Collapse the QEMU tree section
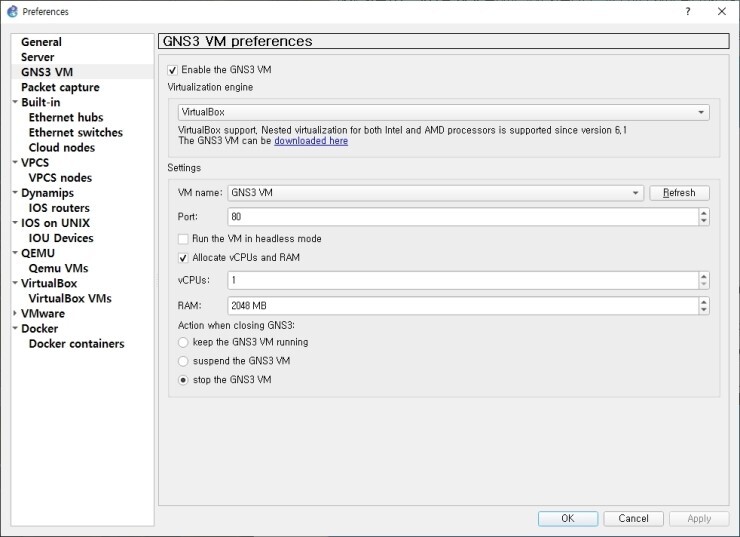This screenshot has width=740, height=537. point(15,253)
